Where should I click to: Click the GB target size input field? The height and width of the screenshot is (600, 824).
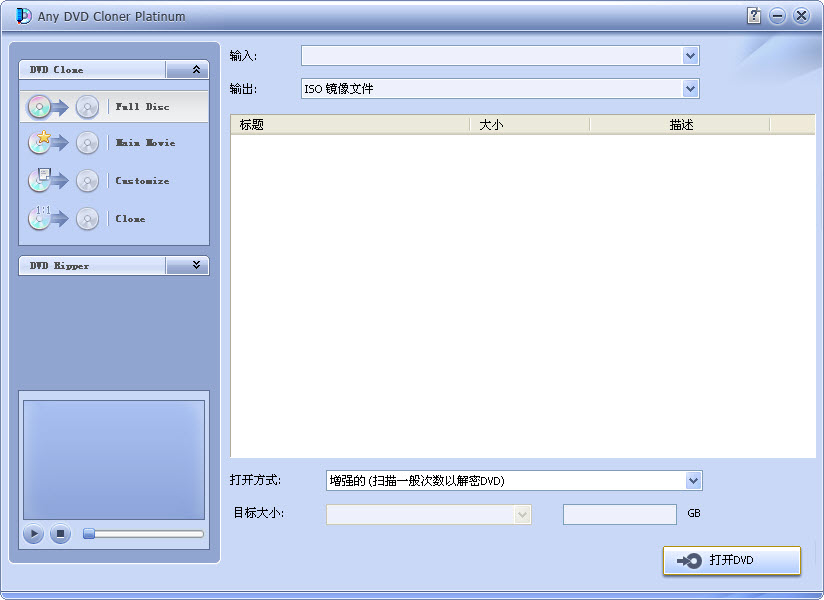[620, 514]
